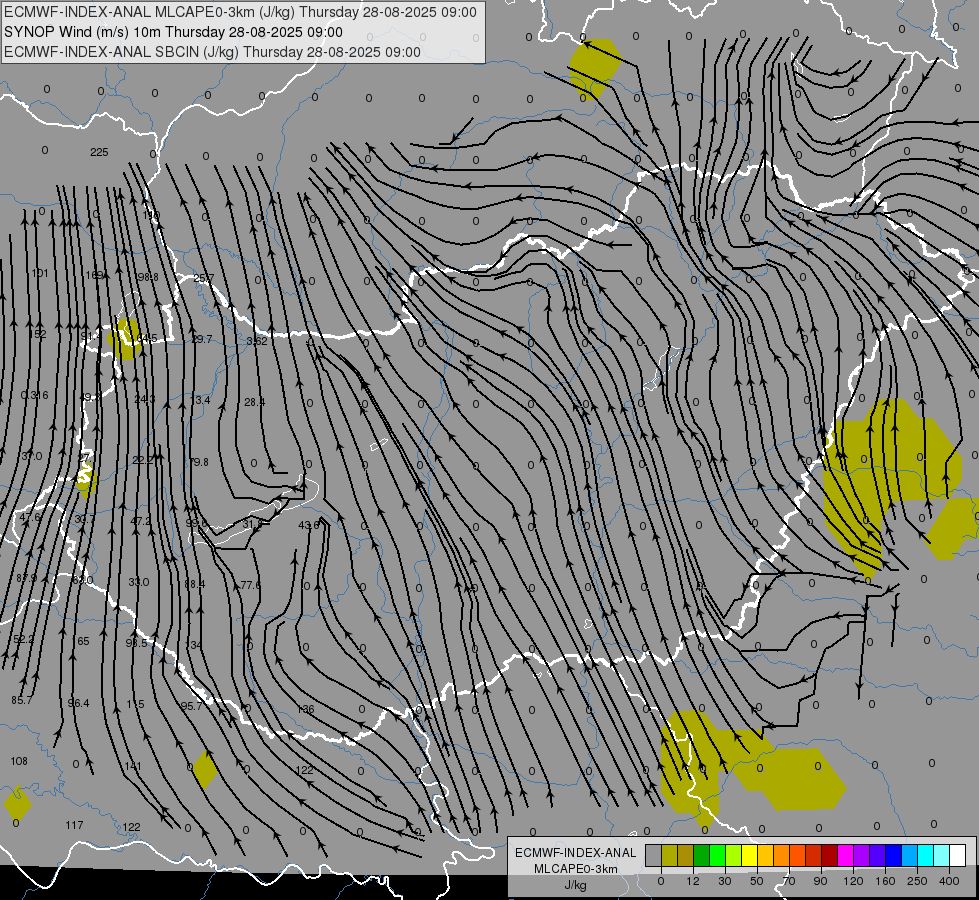Click the map value 96.4
Image resolution: width=979 pixels, height=900 pixels.
coord(79,703)
